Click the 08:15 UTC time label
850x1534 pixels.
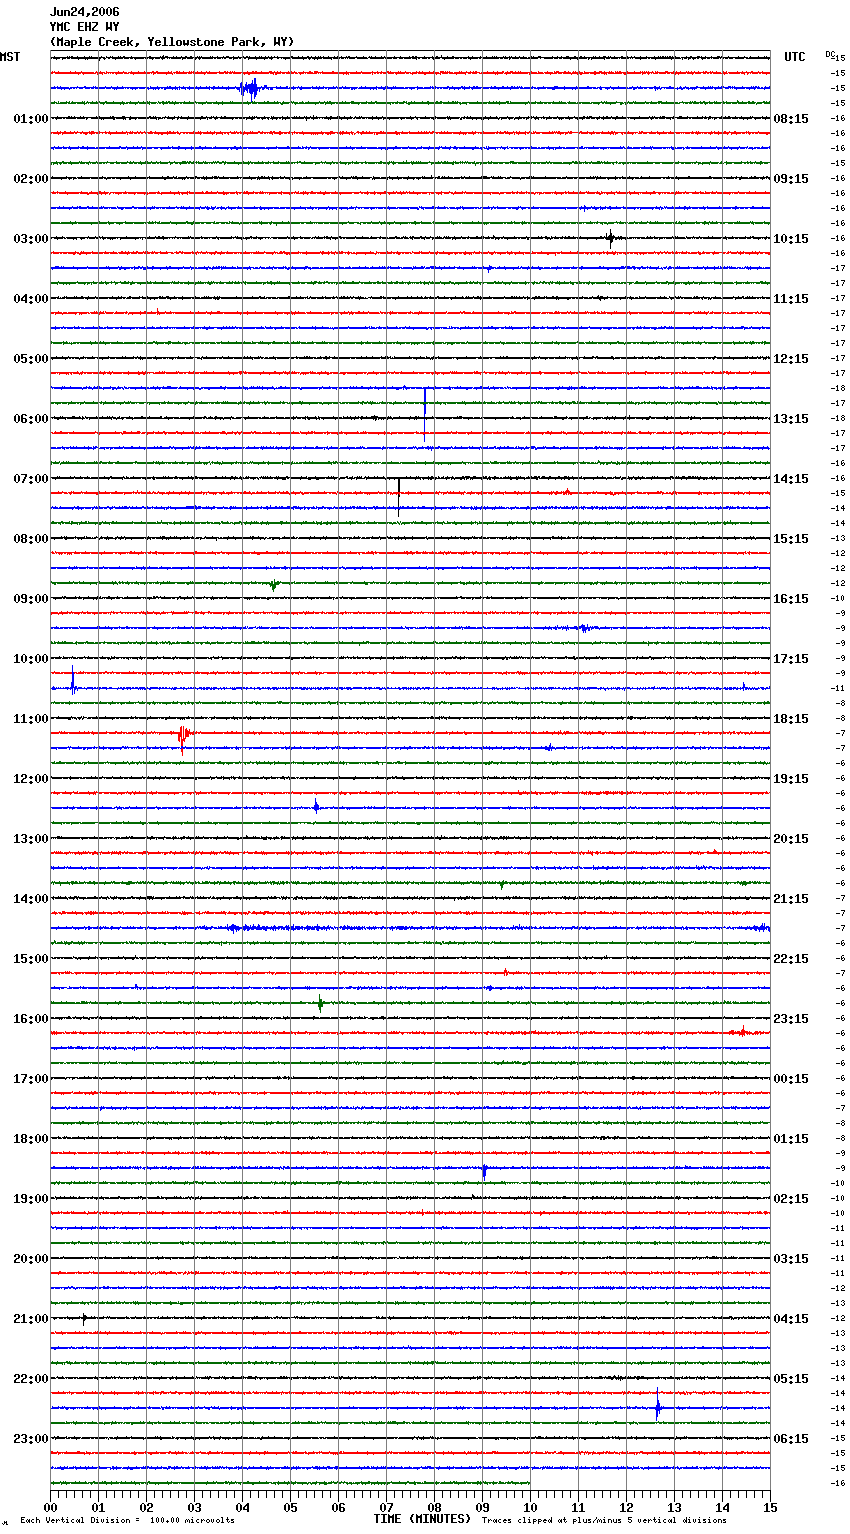(791, 119)
